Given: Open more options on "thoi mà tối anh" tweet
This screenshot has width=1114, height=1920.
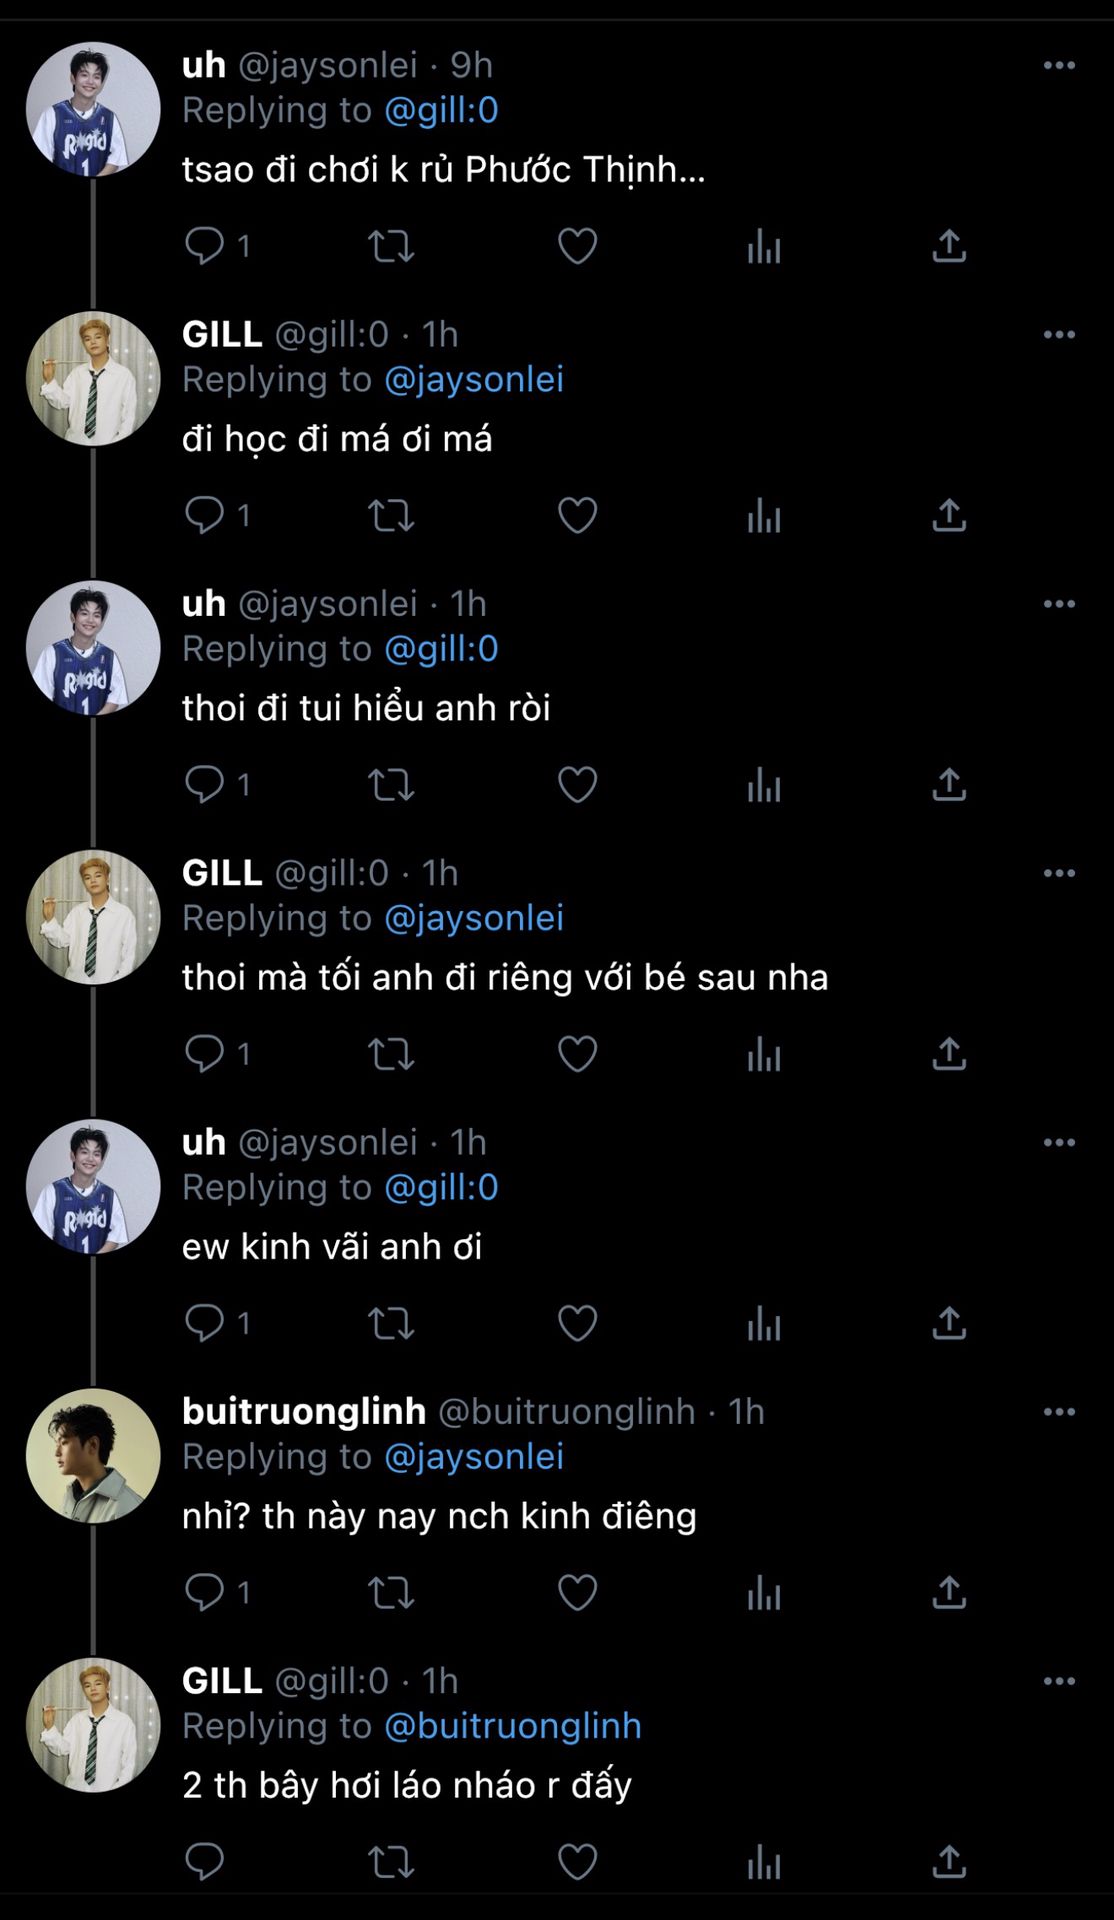Looking at the screenshot, I should (x=1059, y=874).
